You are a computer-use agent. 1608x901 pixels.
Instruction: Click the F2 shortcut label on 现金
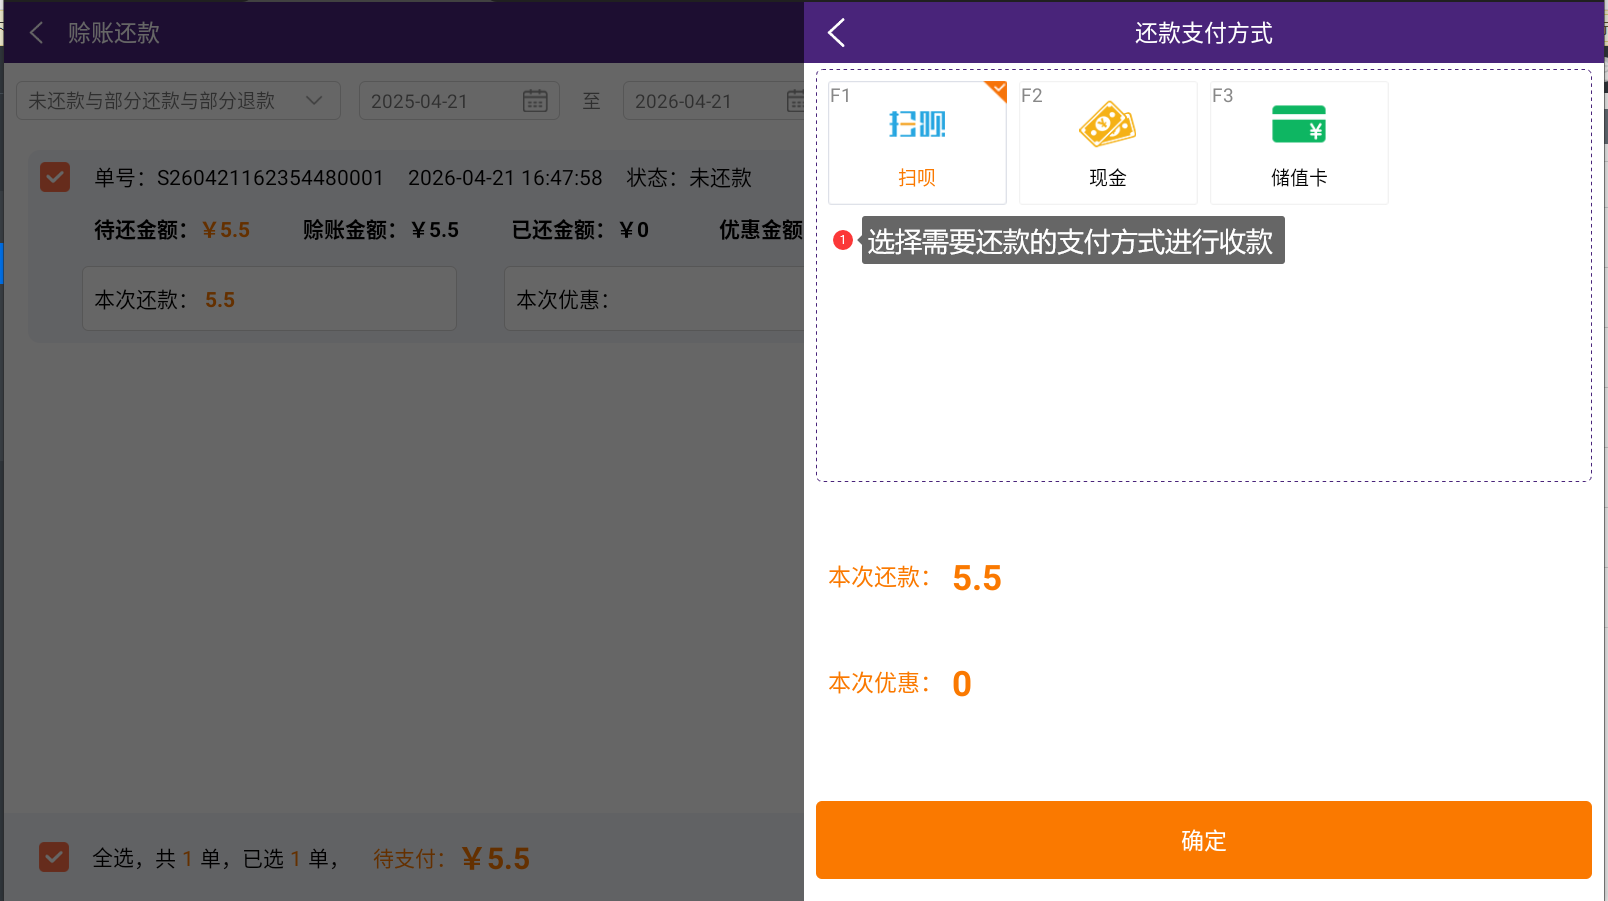1031,96
